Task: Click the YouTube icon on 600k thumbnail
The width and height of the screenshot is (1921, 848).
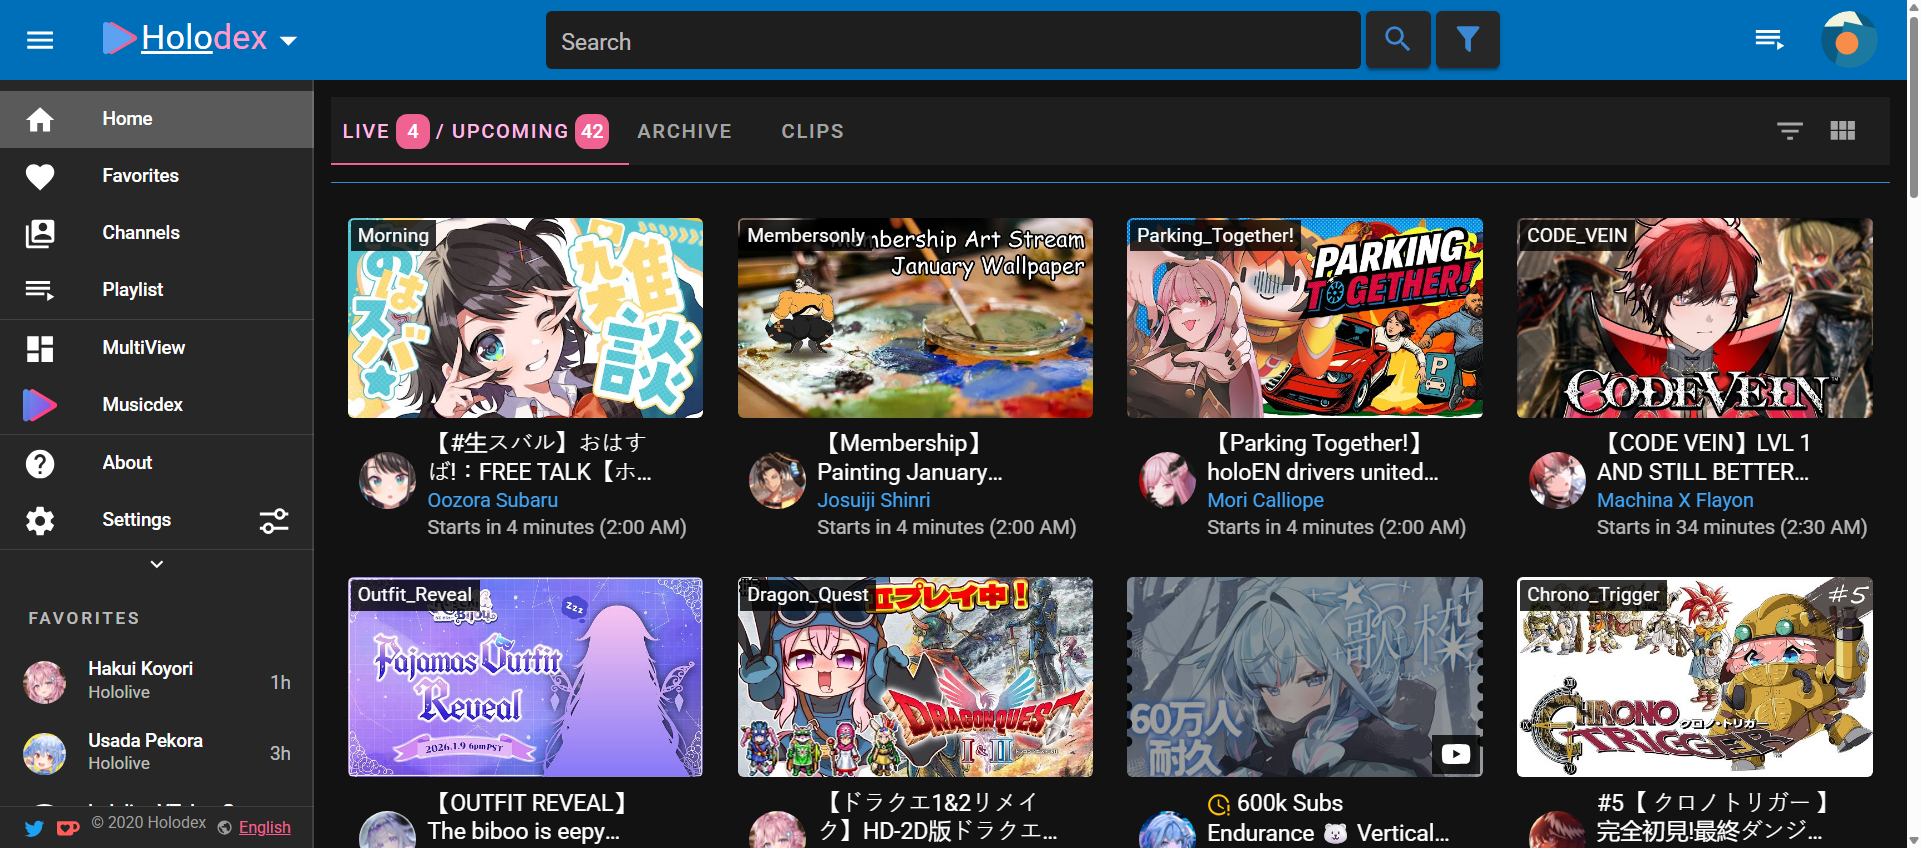Action: coord(1456,754)
